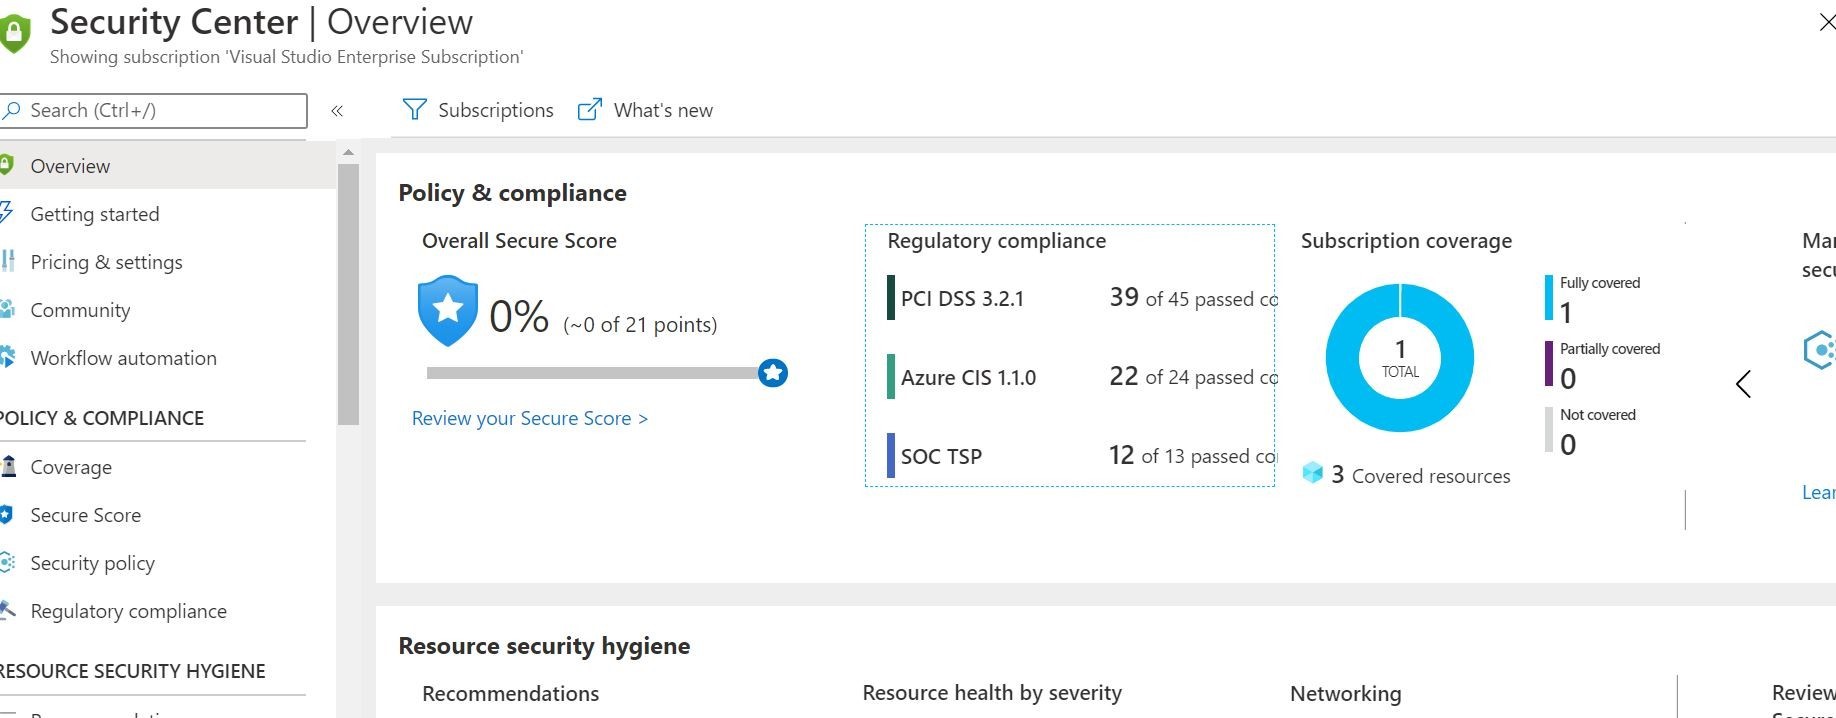Click the Learn link on the right card
1836x718 pixels.
point(1818,492)
